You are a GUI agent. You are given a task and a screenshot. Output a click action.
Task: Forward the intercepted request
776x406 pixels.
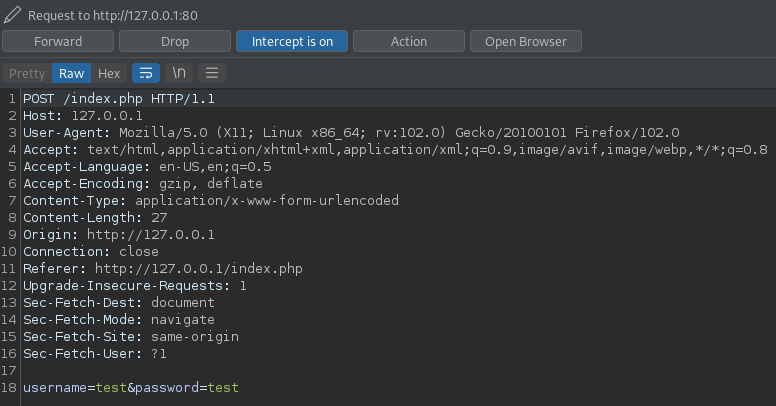(x=58, y=41)
